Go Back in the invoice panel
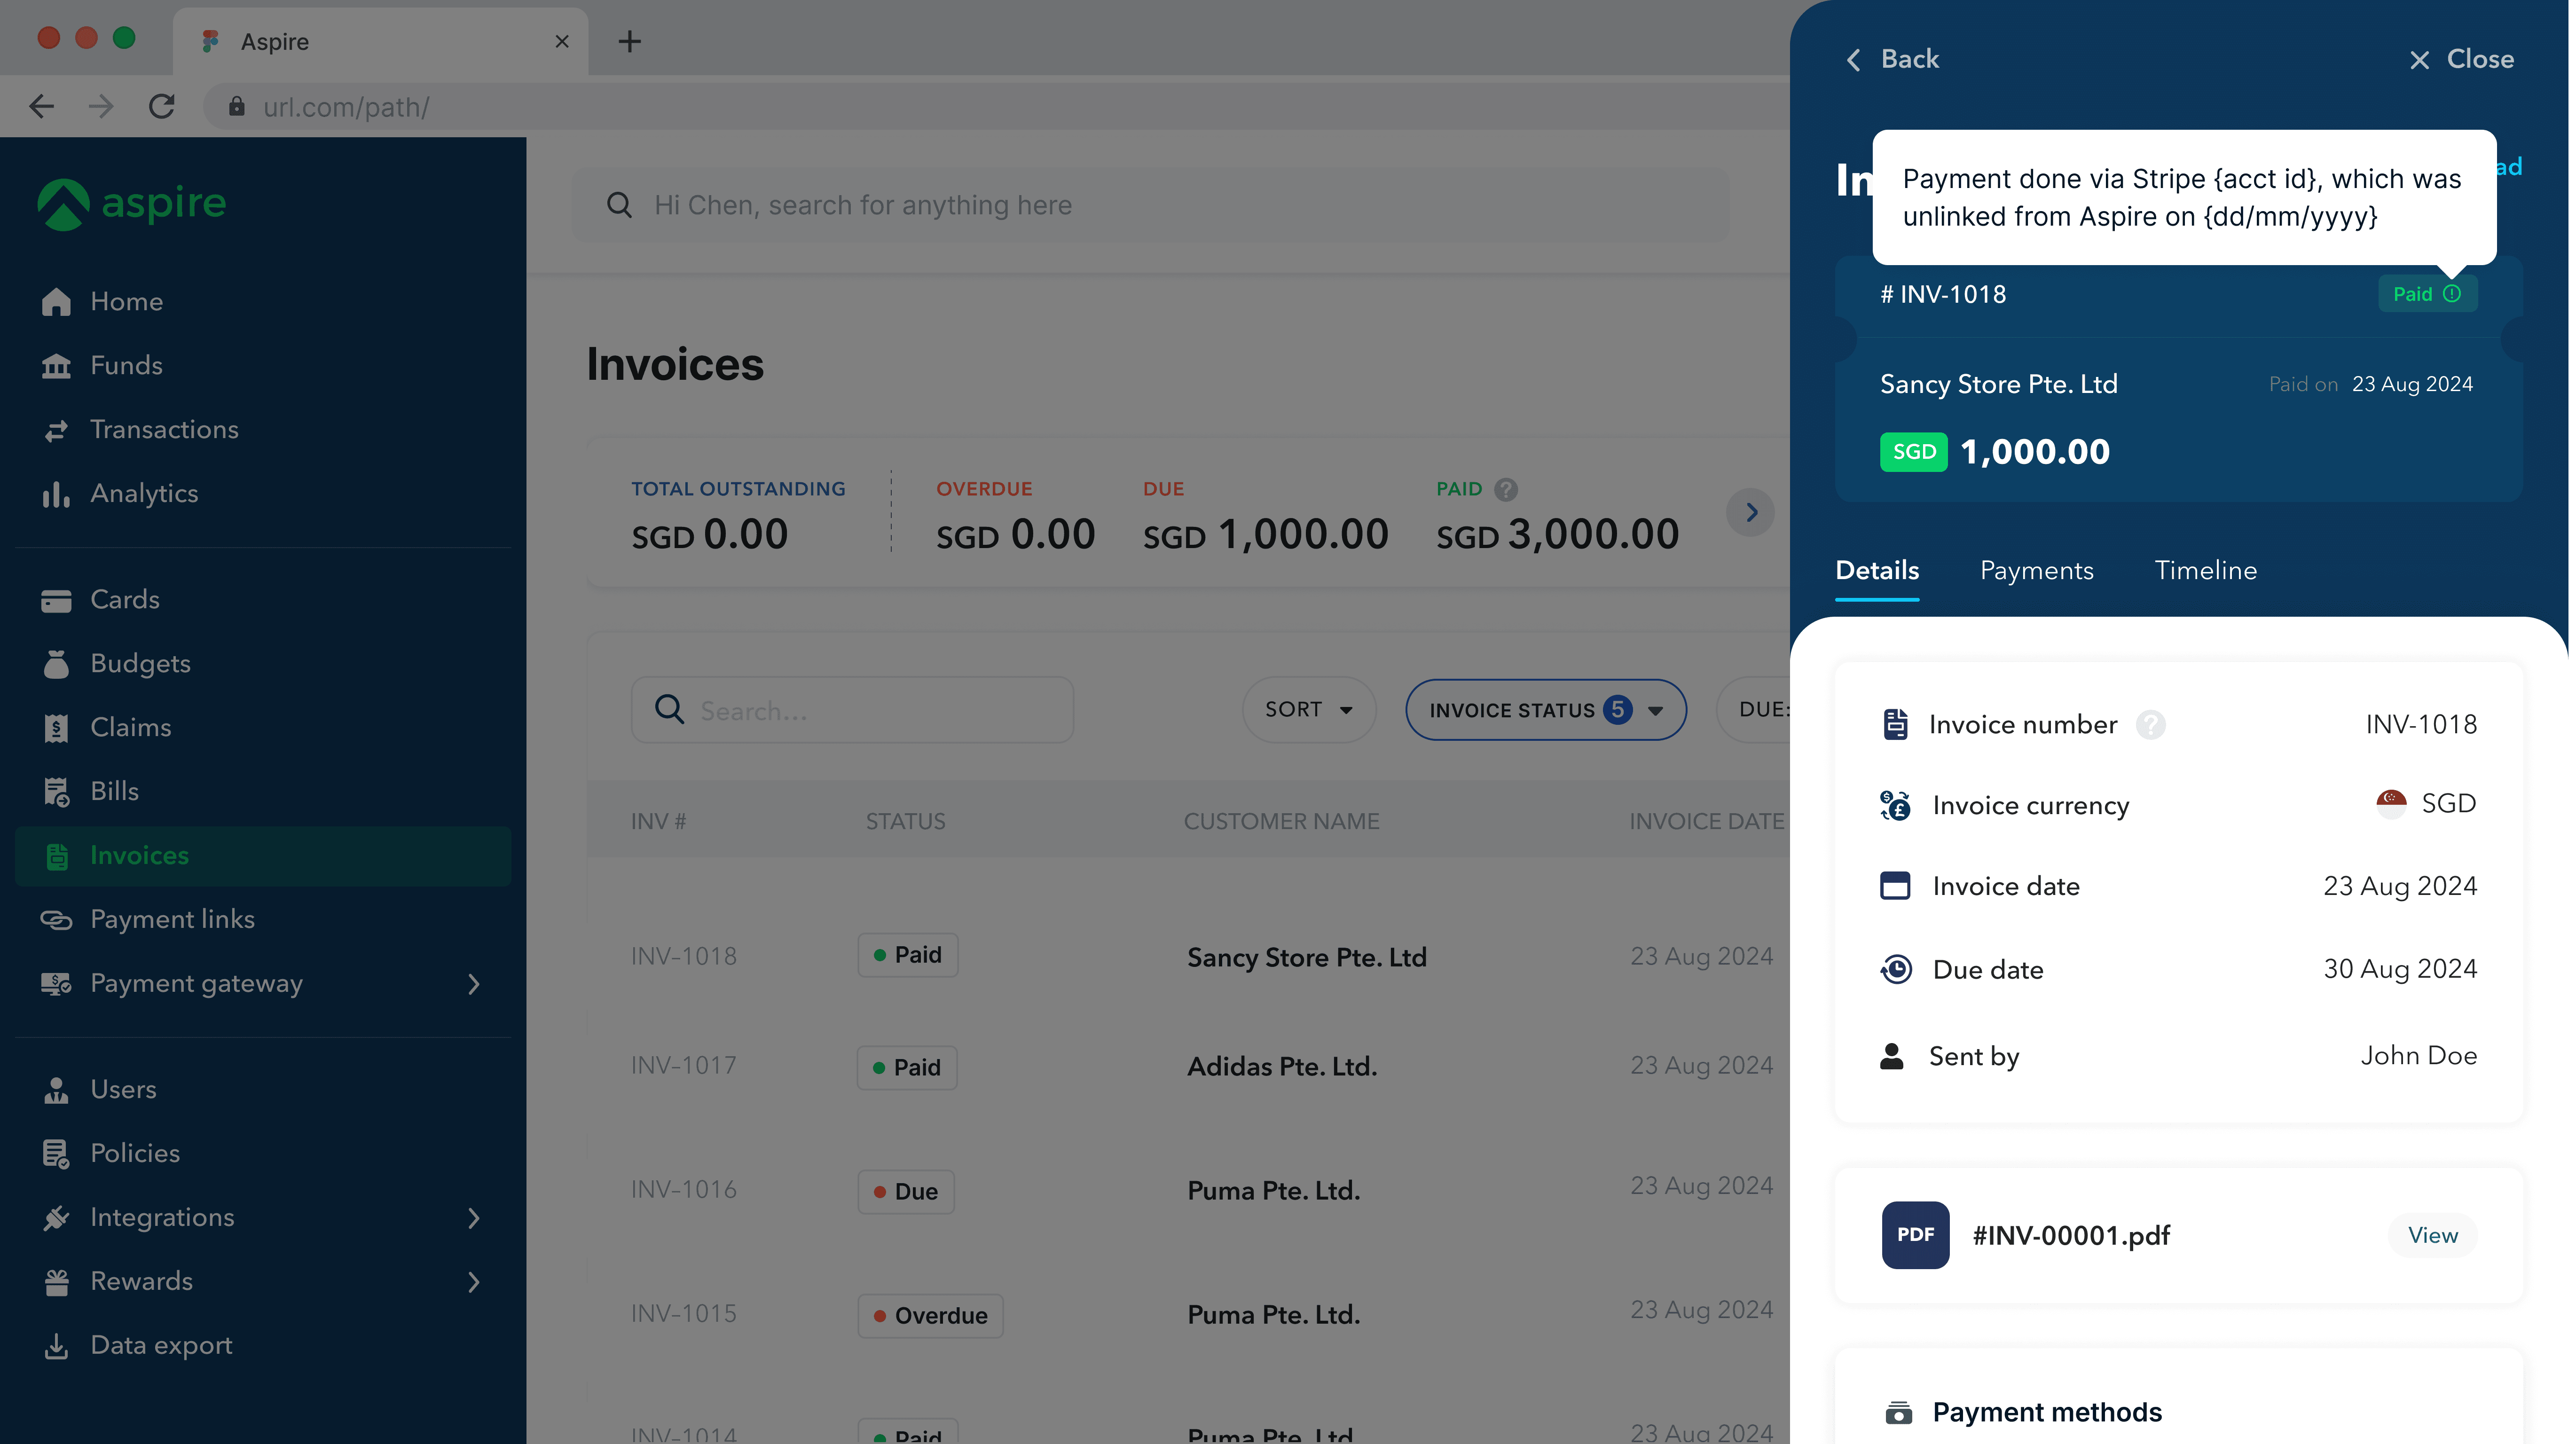Image resolution: width=2576 pixels, height=1444 pixels. (x=1893, y=59)
